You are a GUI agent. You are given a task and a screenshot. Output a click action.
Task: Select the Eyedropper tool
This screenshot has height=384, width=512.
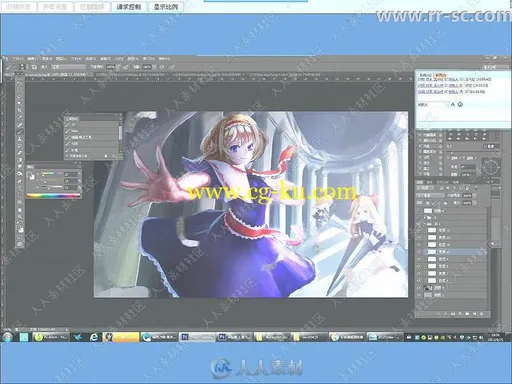point(20,118)
